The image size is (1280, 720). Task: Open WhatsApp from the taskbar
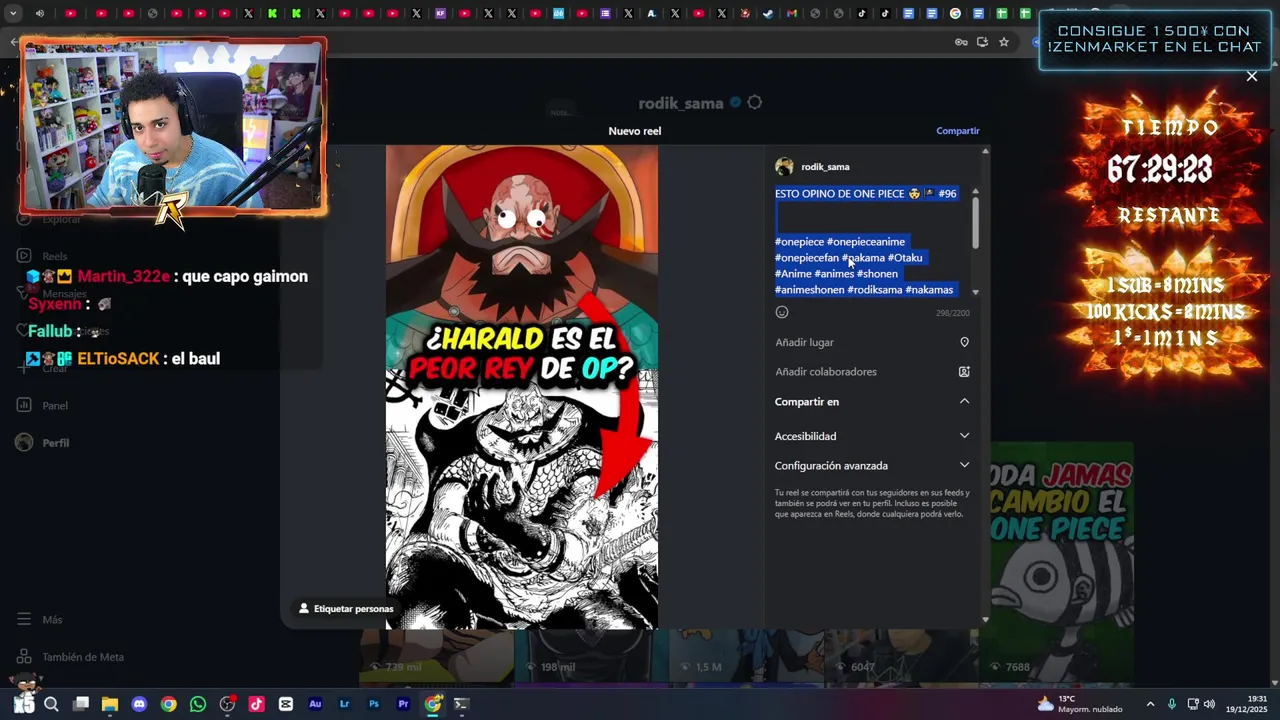pyautogui.click(x=198, y=704)
